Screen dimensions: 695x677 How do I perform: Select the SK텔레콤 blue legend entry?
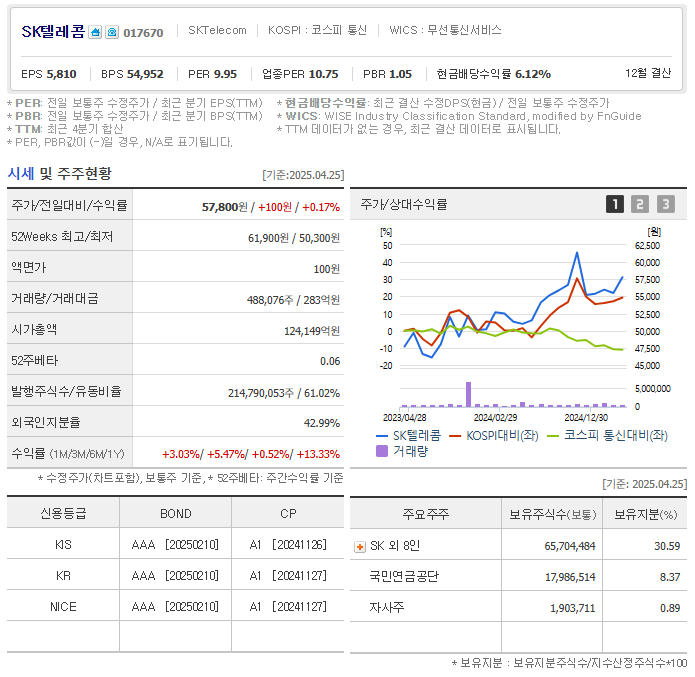point(408,436)
